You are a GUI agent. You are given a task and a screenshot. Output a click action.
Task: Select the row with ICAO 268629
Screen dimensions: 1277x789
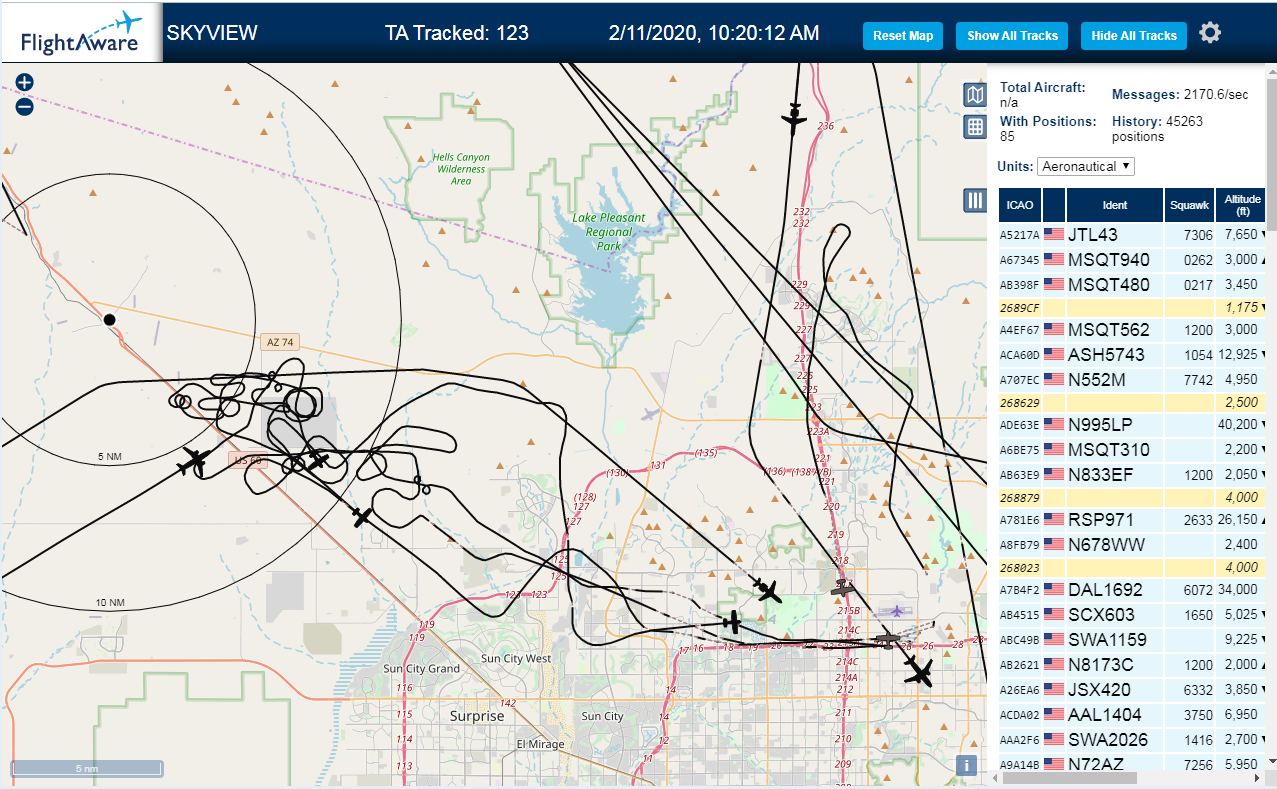pyautogui.click(x=1132, y=402)
